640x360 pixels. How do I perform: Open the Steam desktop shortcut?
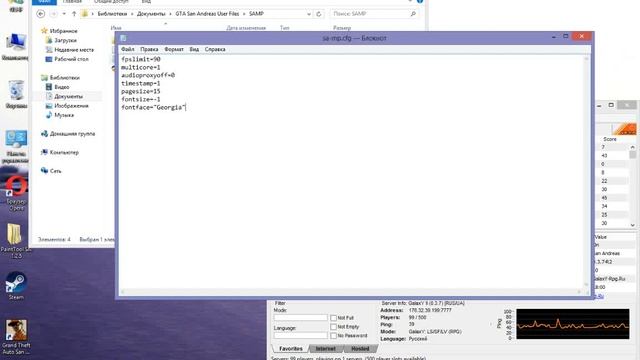pos(16,286)
